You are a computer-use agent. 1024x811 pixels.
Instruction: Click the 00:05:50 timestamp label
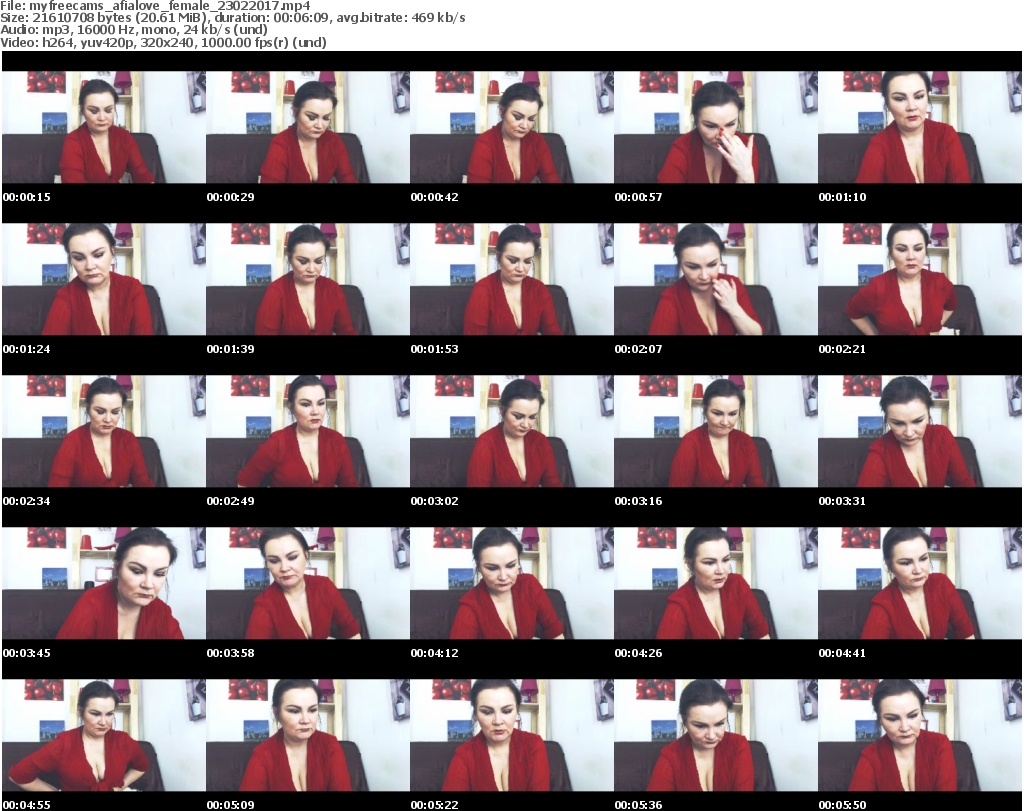tap(842, 805)
